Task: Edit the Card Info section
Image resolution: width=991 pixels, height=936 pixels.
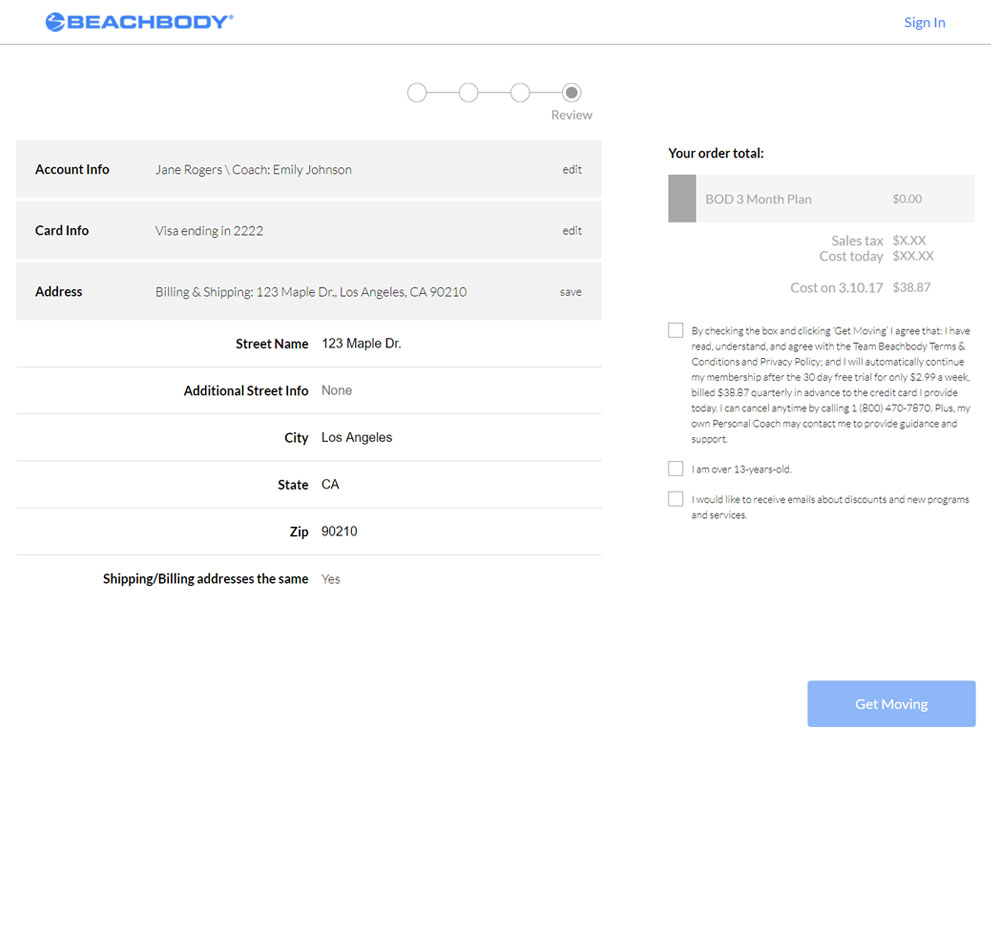Action: pos(572,231)
